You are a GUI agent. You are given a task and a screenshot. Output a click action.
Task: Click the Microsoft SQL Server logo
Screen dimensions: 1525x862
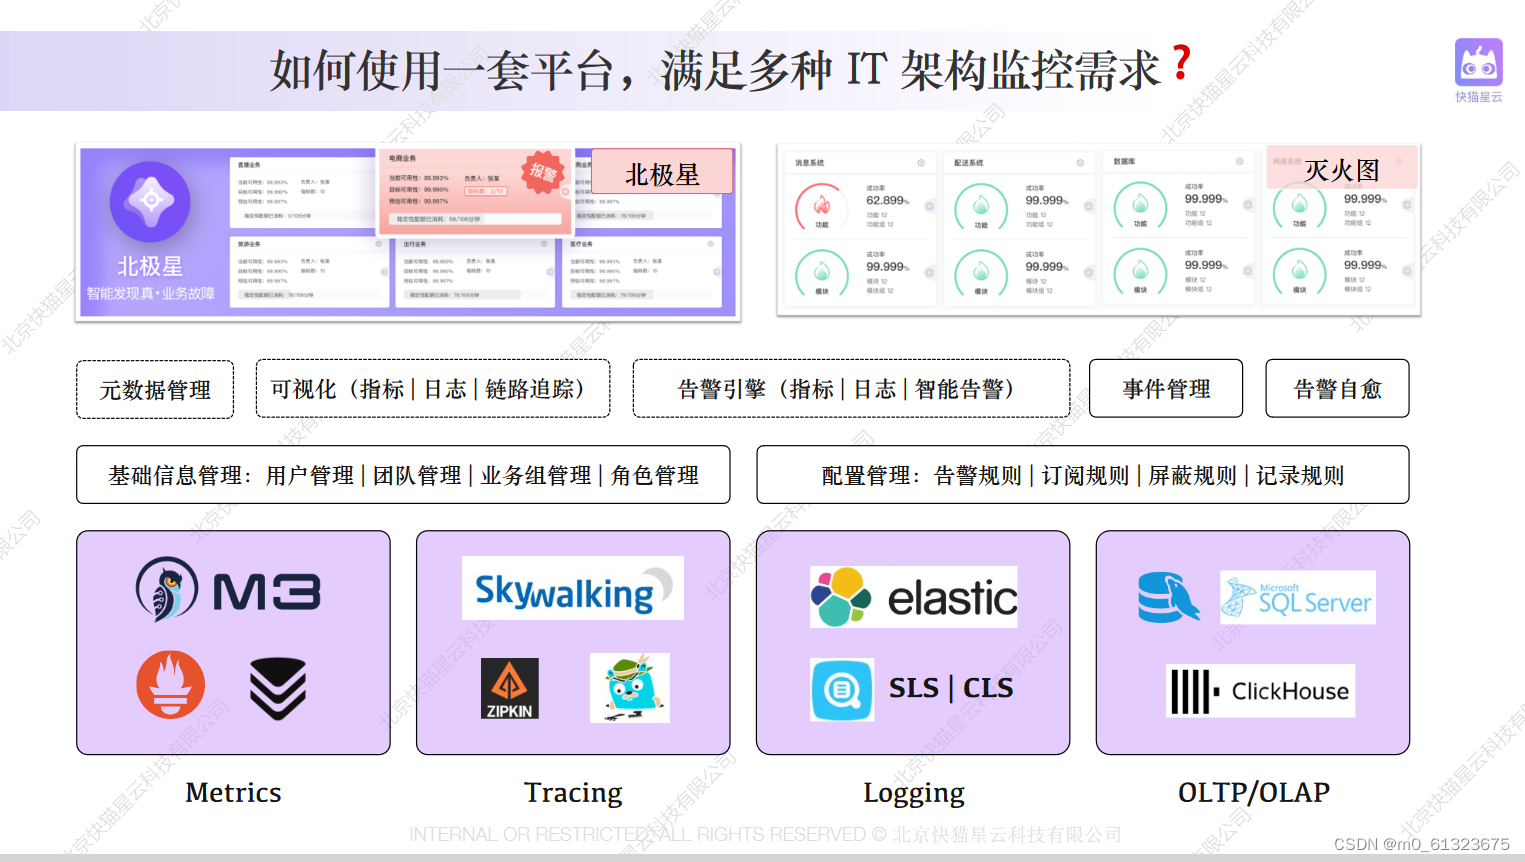1298,598
